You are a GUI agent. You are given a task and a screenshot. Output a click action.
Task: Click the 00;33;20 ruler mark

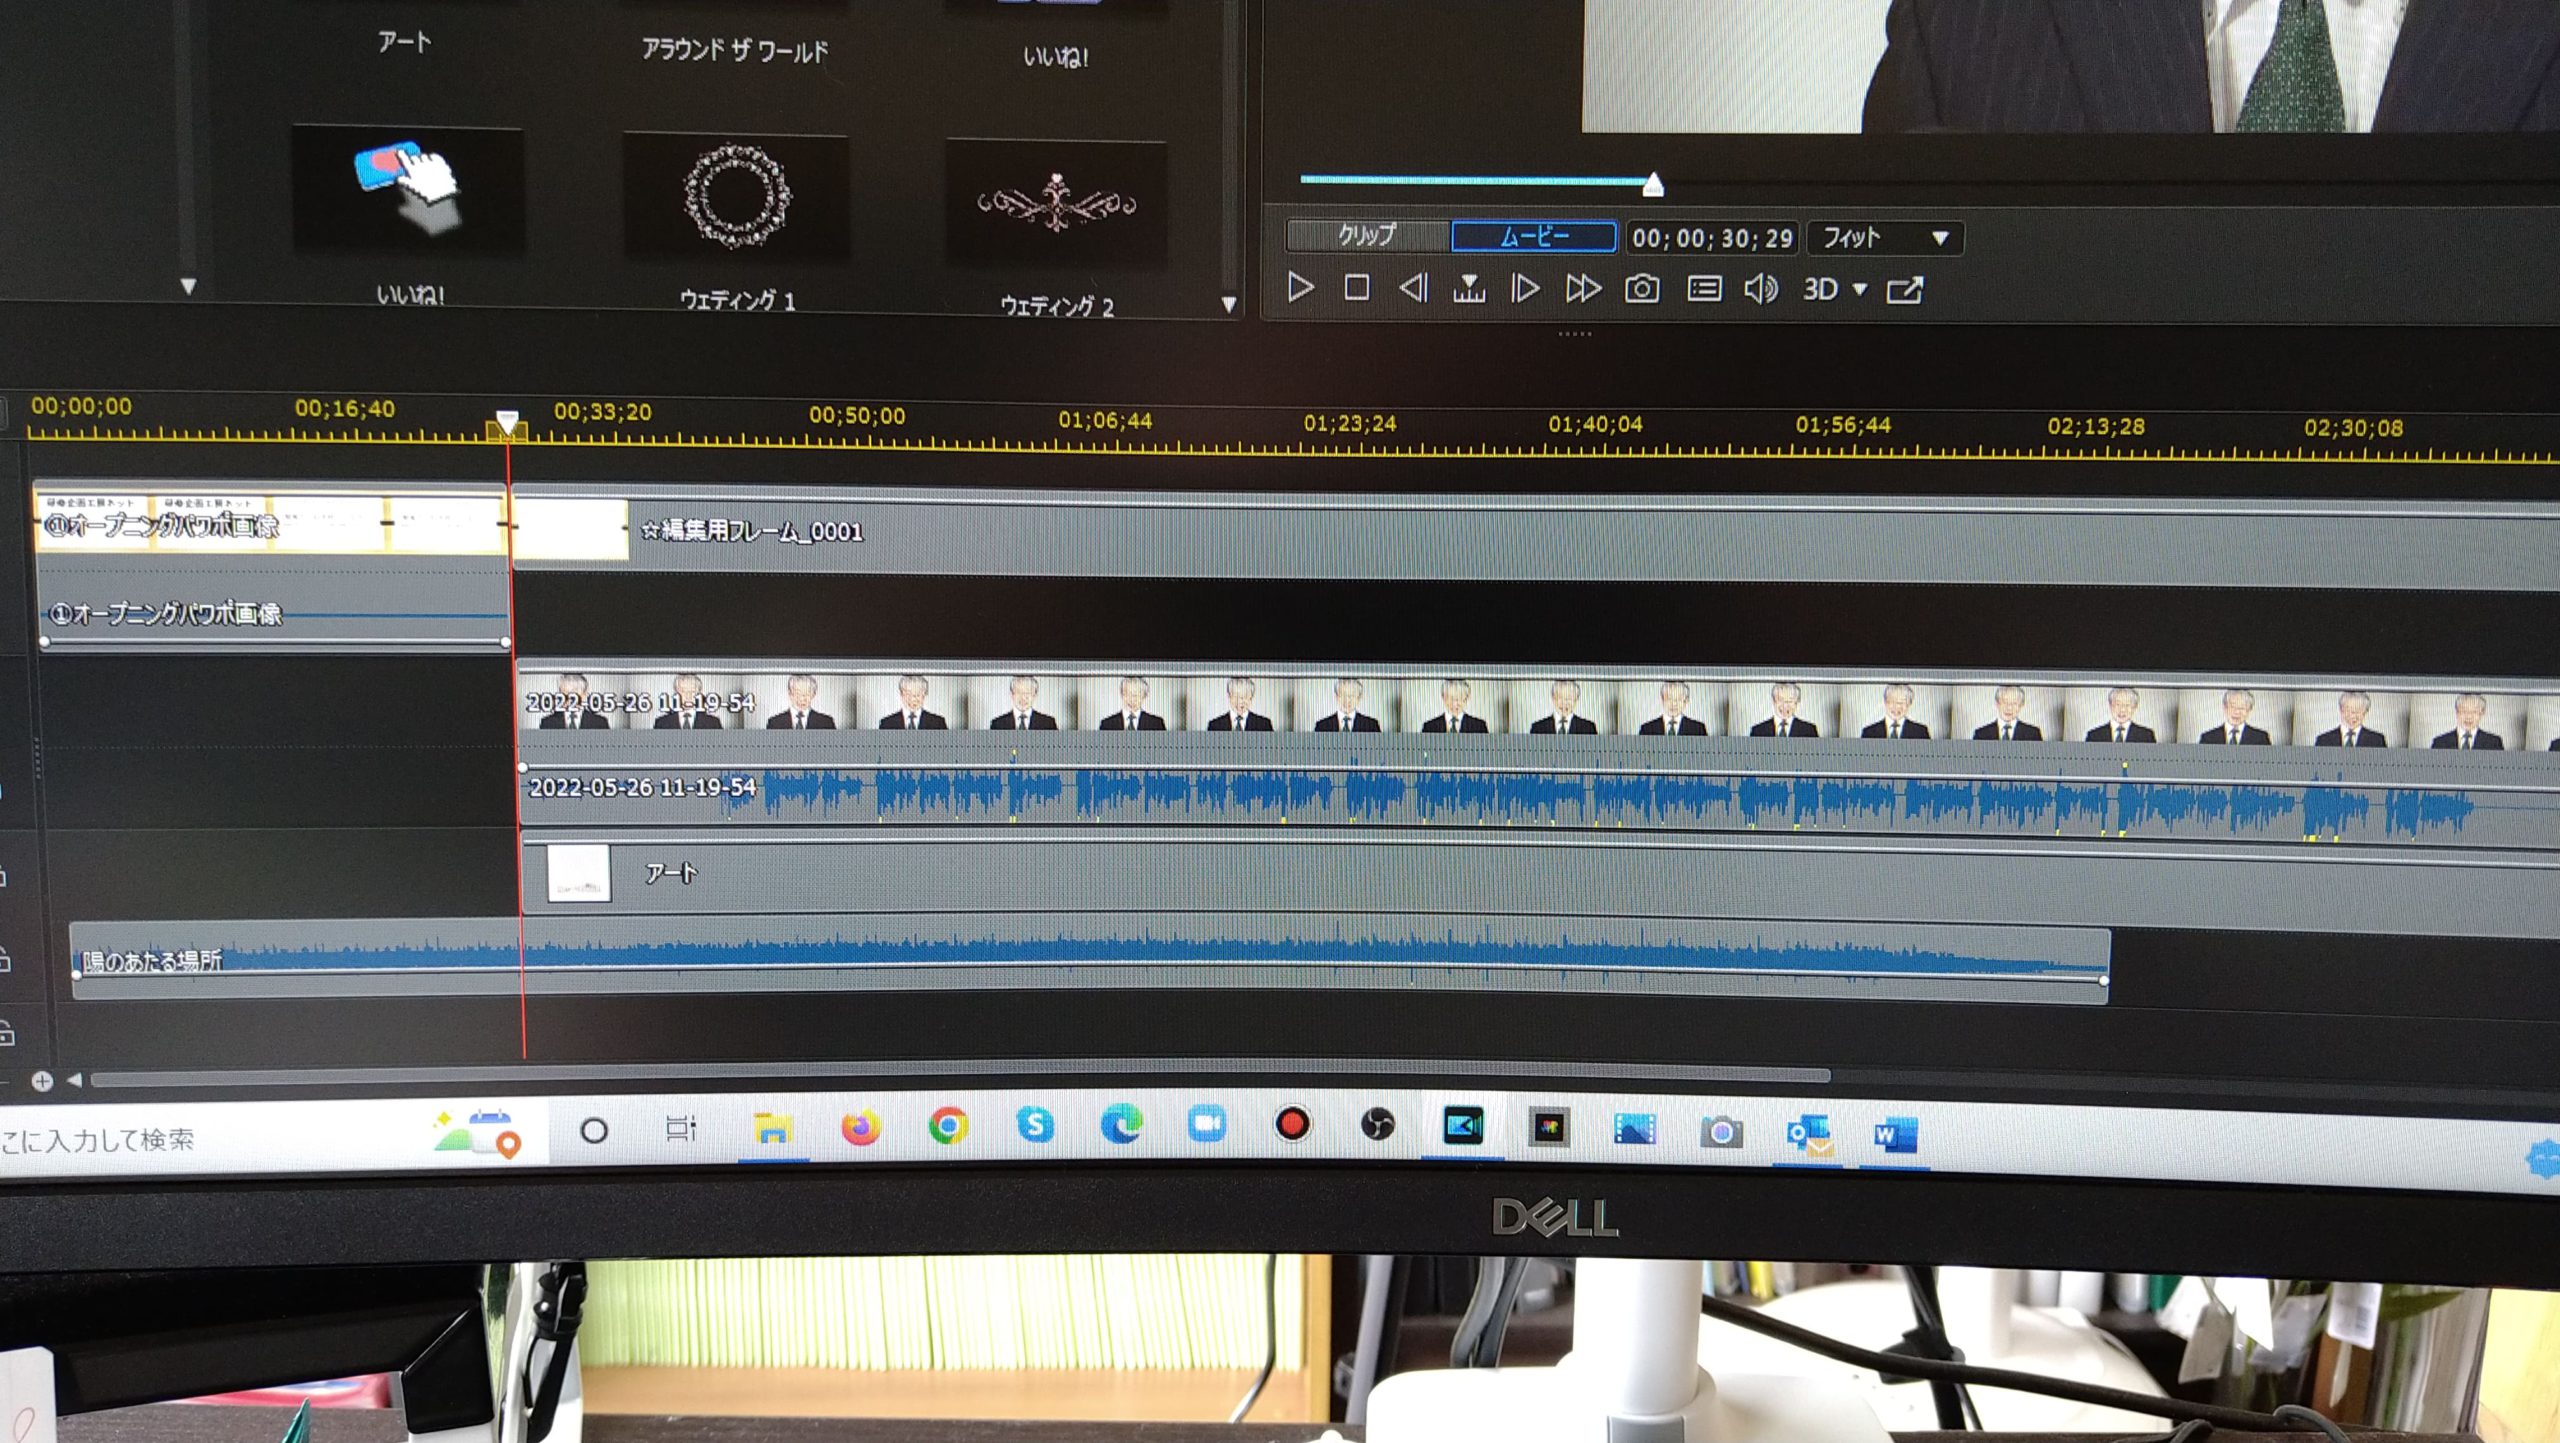pyautogui.click(x=602, y=412)
